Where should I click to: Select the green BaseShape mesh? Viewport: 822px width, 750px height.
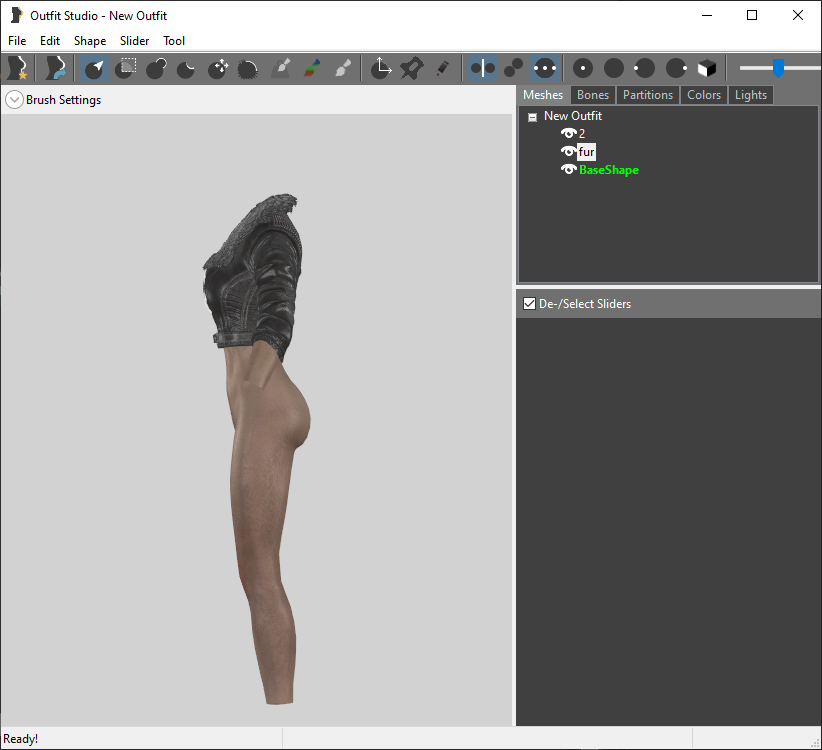tap(609, 170)
